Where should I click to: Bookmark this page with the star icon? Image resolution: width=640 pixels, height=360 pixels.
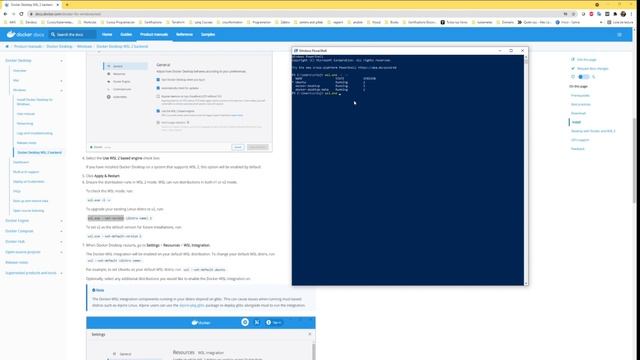573,14
